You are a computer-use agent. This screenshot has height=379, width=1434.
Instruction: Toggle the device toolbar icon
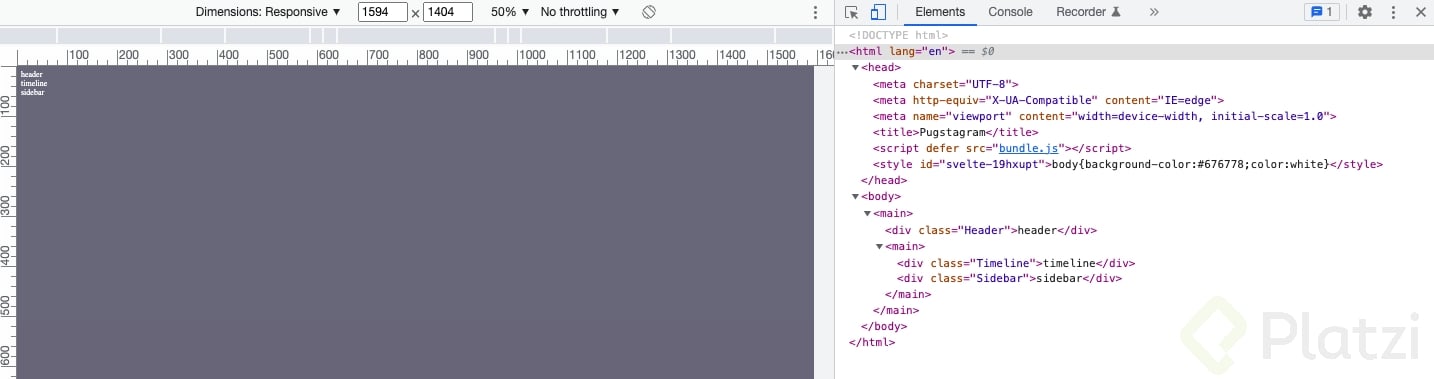tap(878, 12)
